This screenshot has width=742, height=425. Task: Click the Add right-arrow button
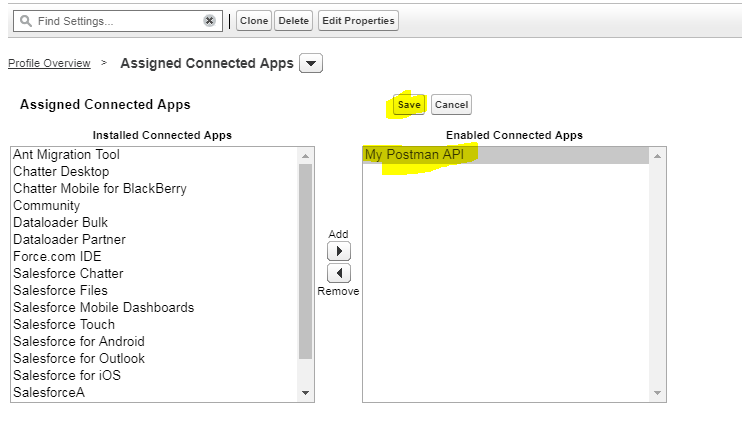coord(339,251)
